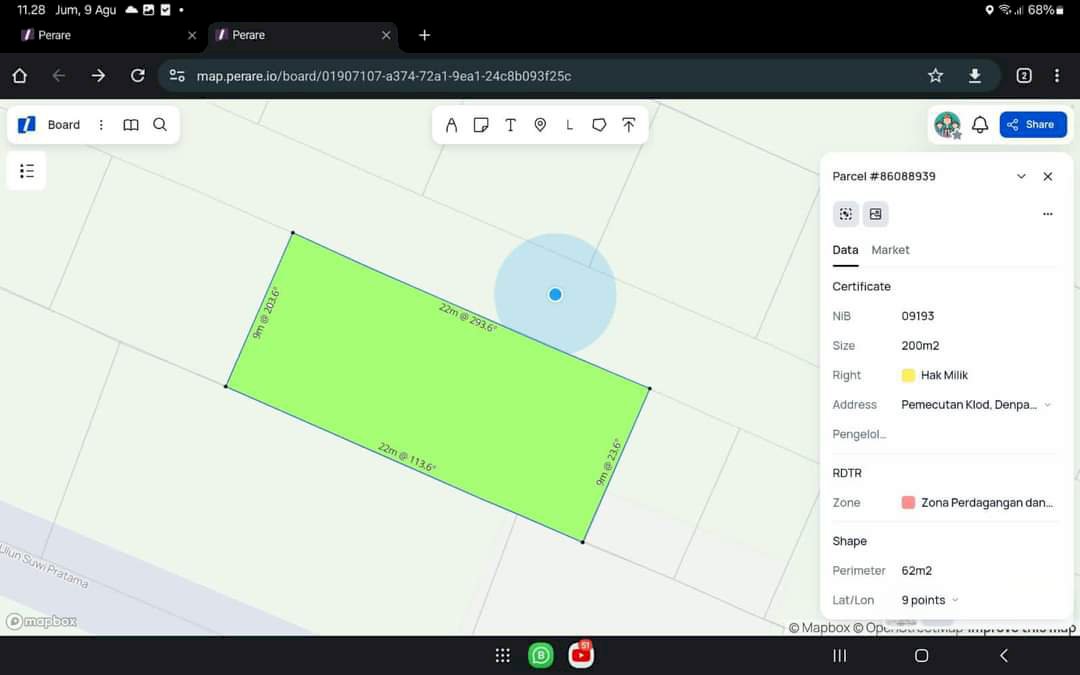Viewport: 1080px width, 675px height.
Task: Switch to the Market tab
Action: (x=890, y=250)
